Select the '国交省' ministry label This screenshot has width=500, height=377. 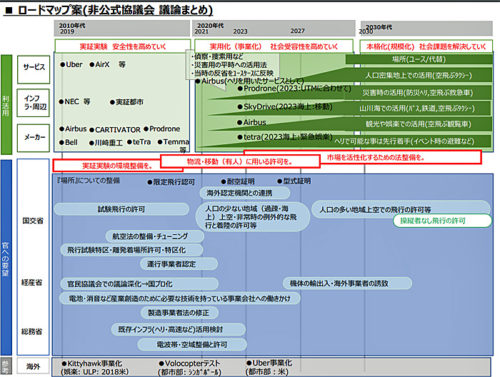tap(33, 221)
